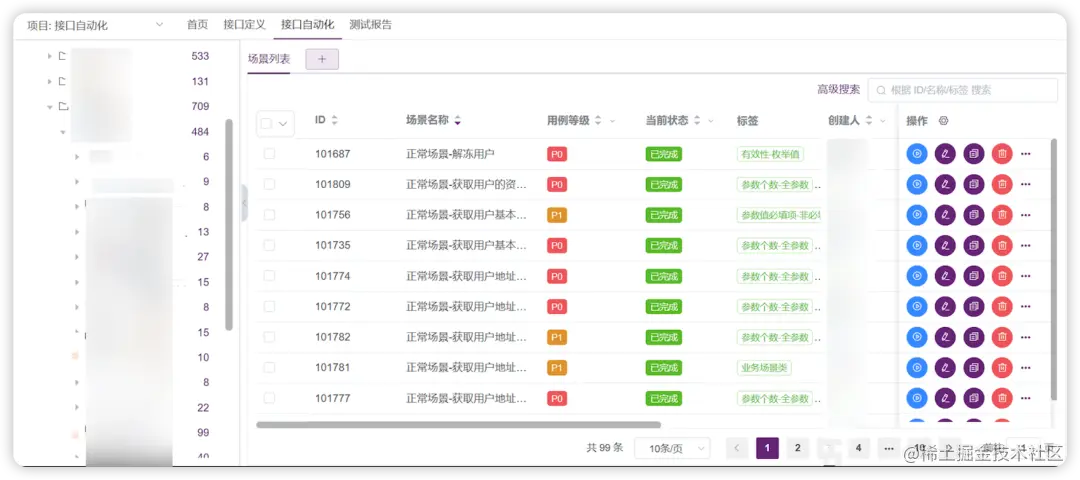Expand the tree folder with count 533
1080x480 pixels.
pos(50,56)
